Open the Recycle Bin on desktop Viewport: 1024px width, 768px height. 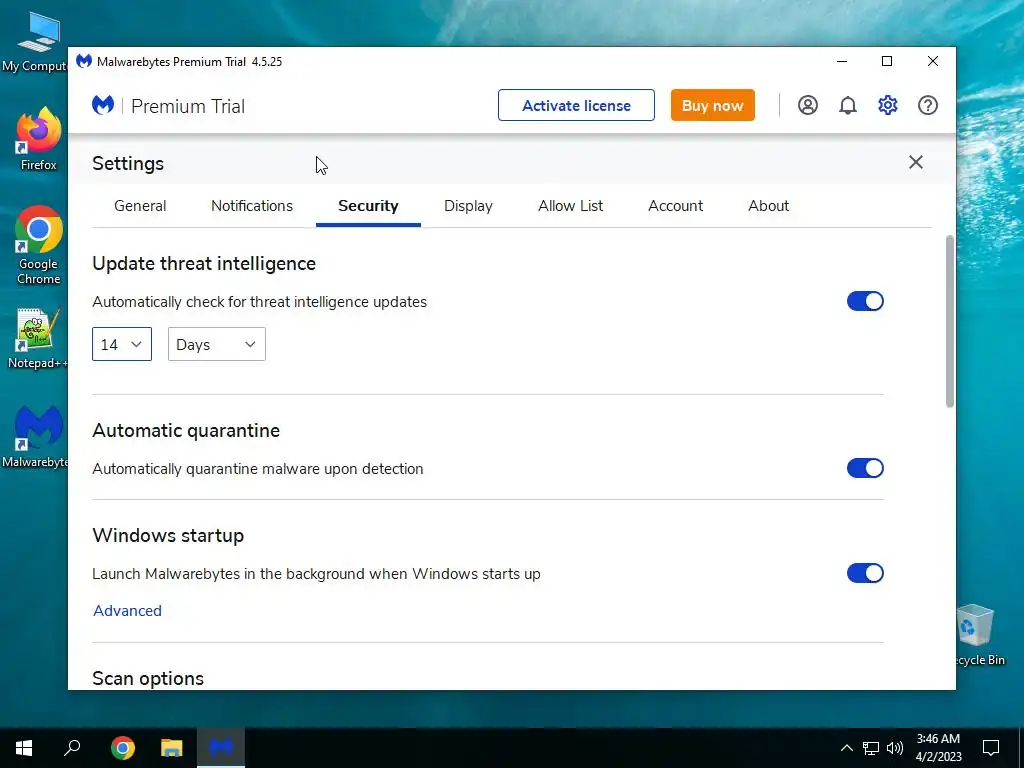pyautogui.click(x=978, y=635)
